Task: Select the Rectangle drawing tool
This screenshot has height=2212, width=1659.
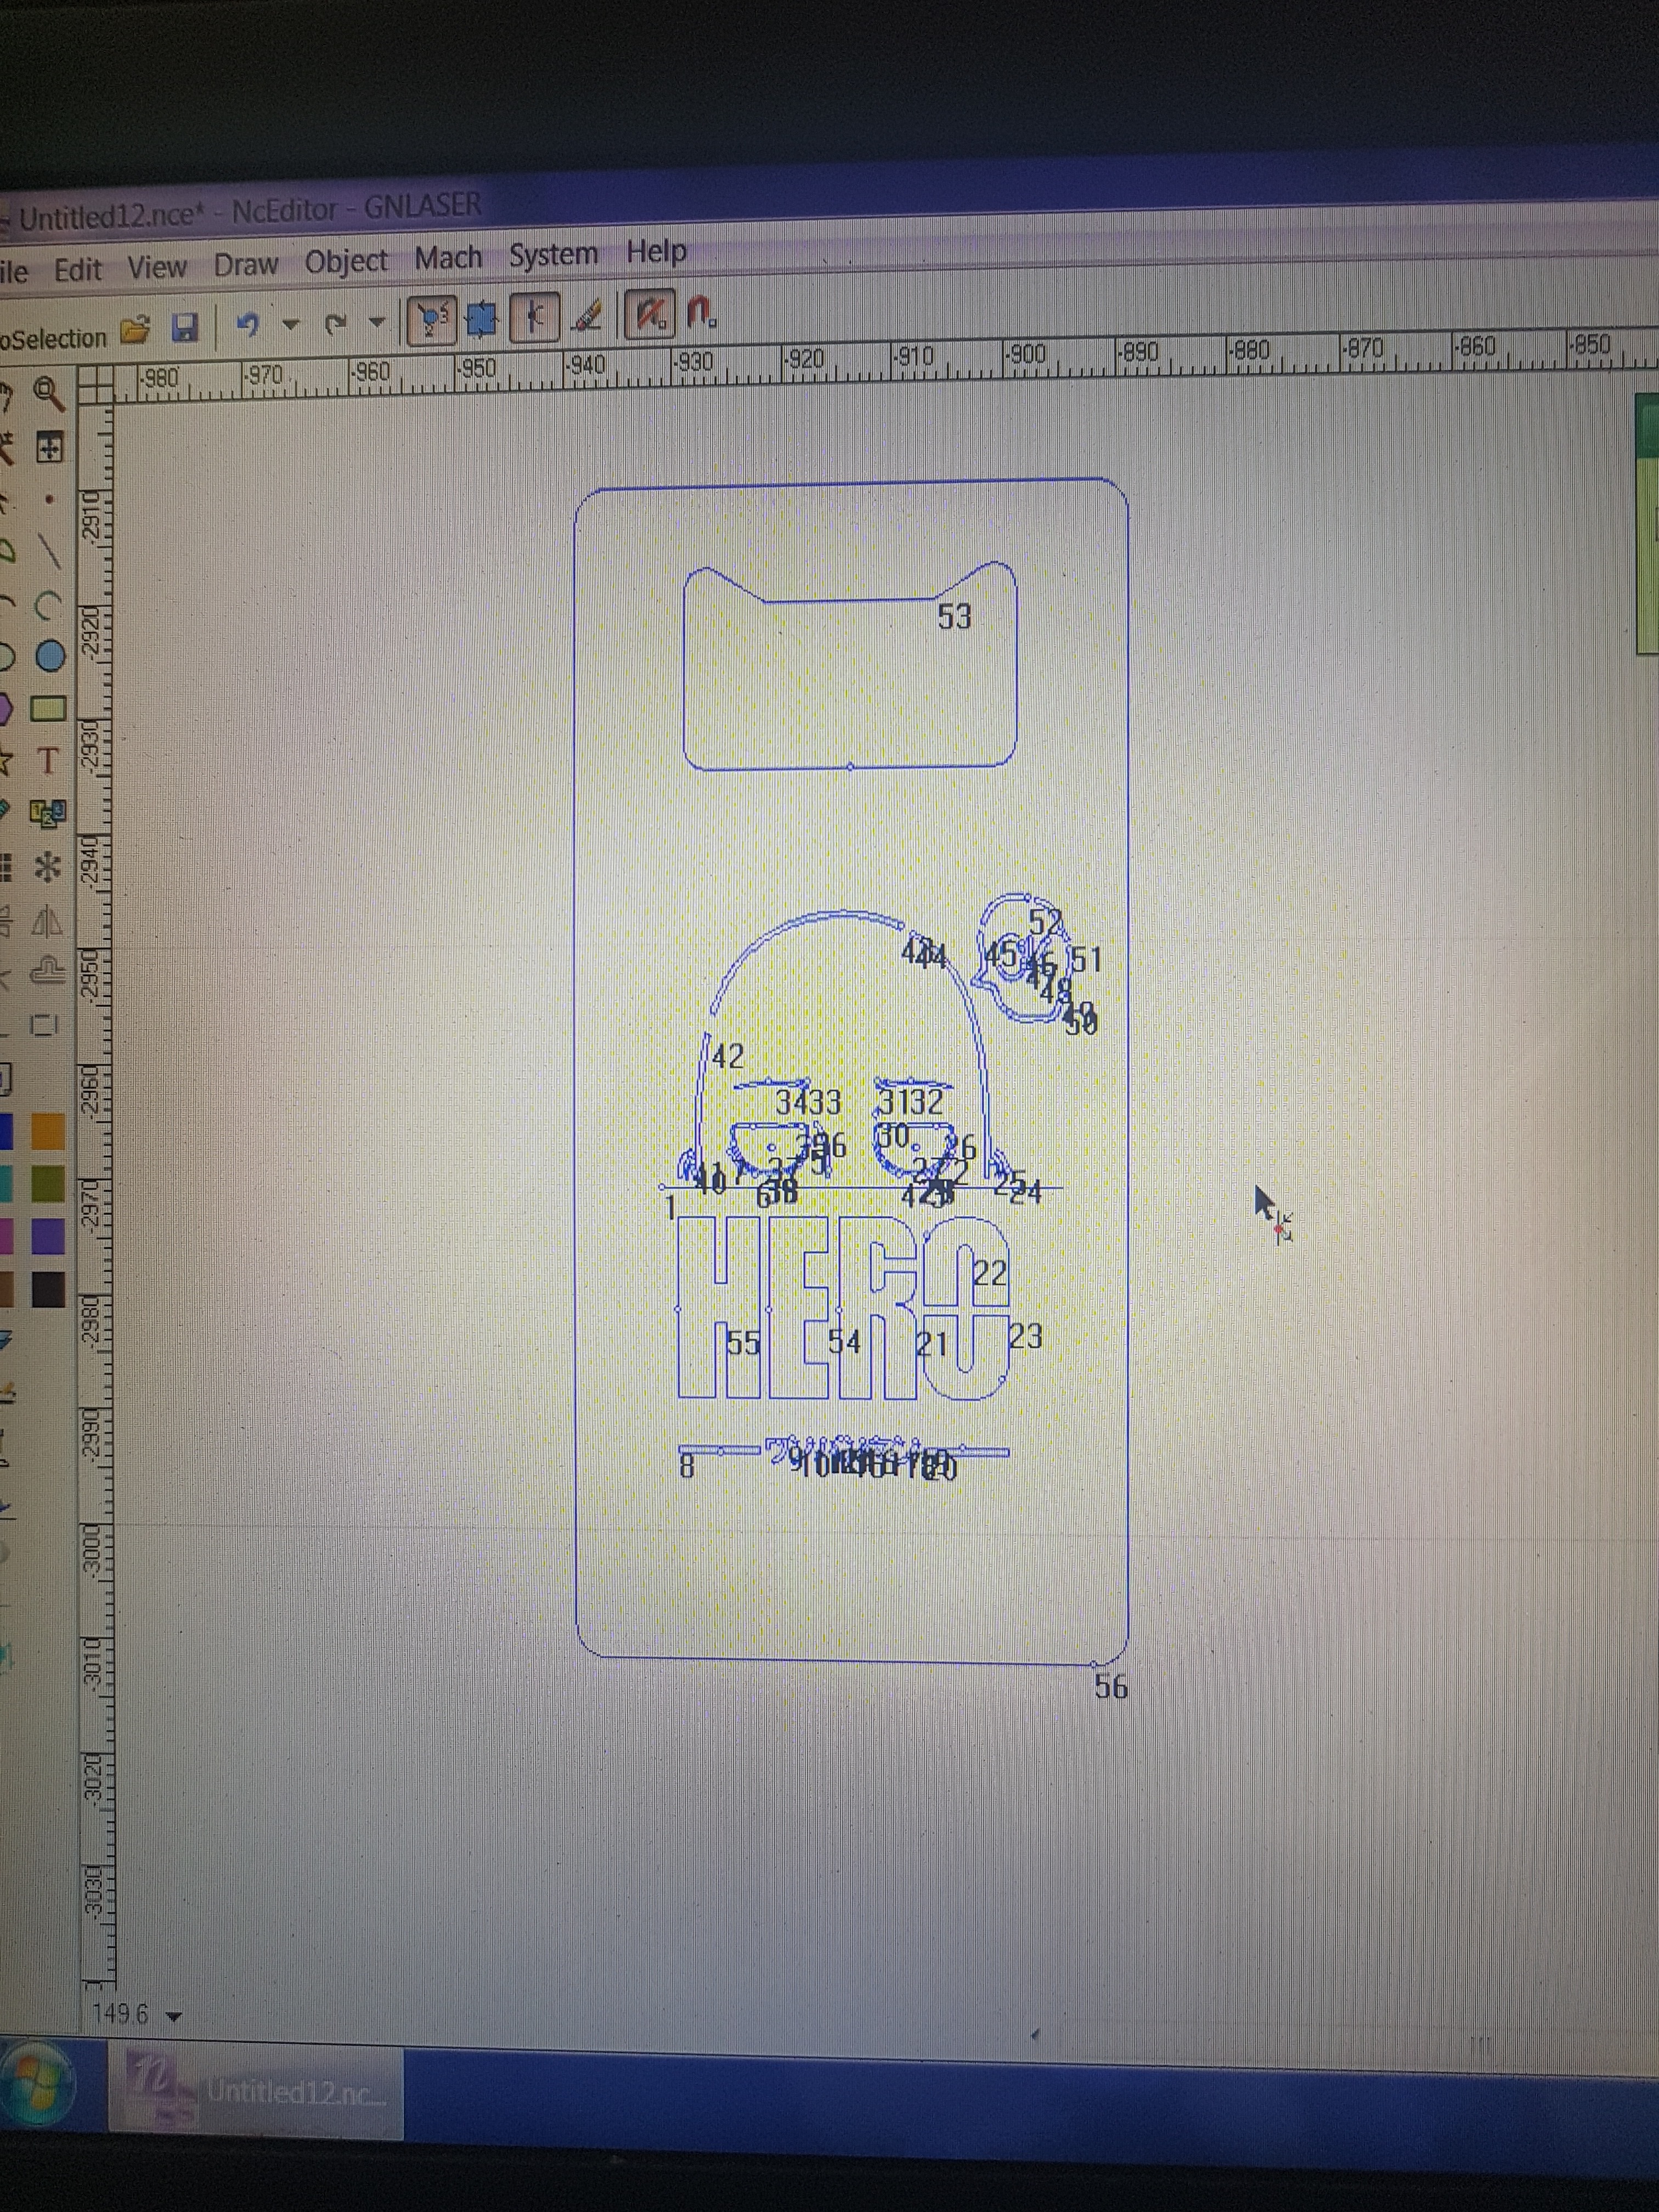Action: [48, 709]
